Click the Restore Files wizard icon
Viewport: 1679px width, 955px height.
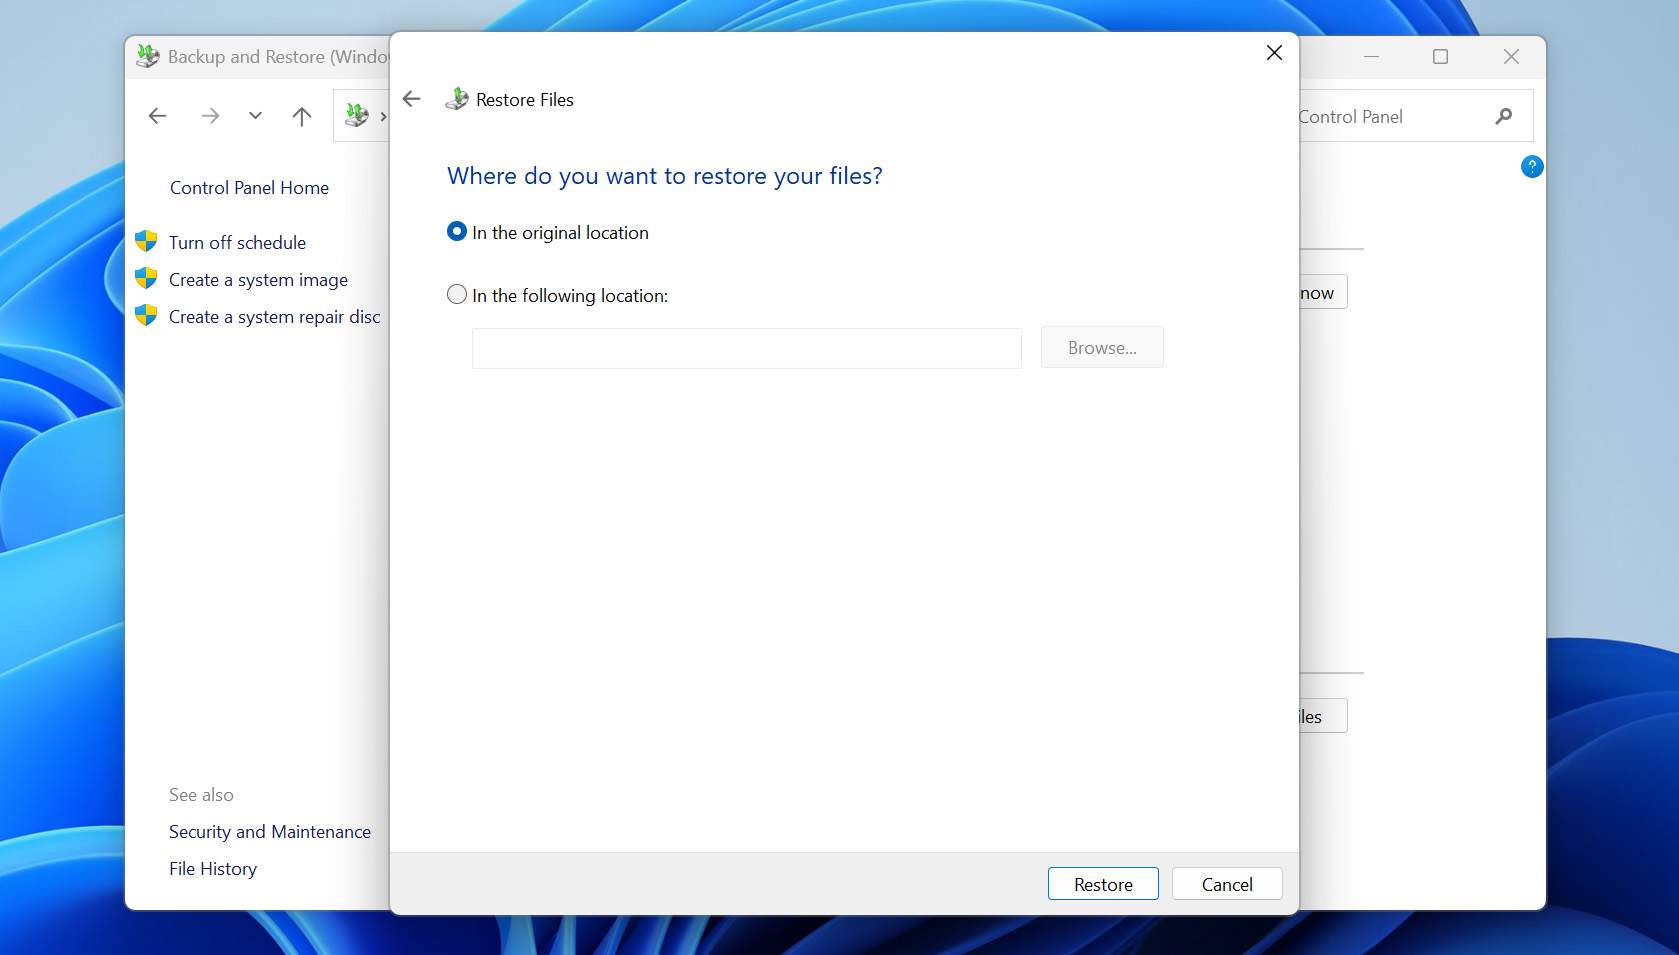(x=457, y=99)
